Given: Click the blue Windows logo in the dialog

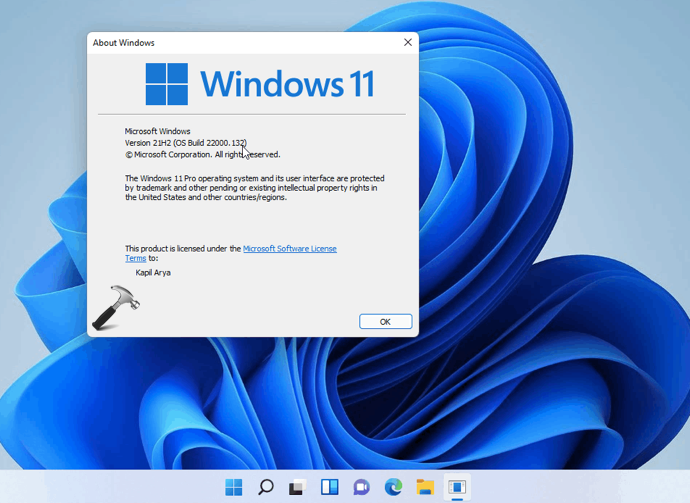Looking at the screenshot, I should [166, 84].
